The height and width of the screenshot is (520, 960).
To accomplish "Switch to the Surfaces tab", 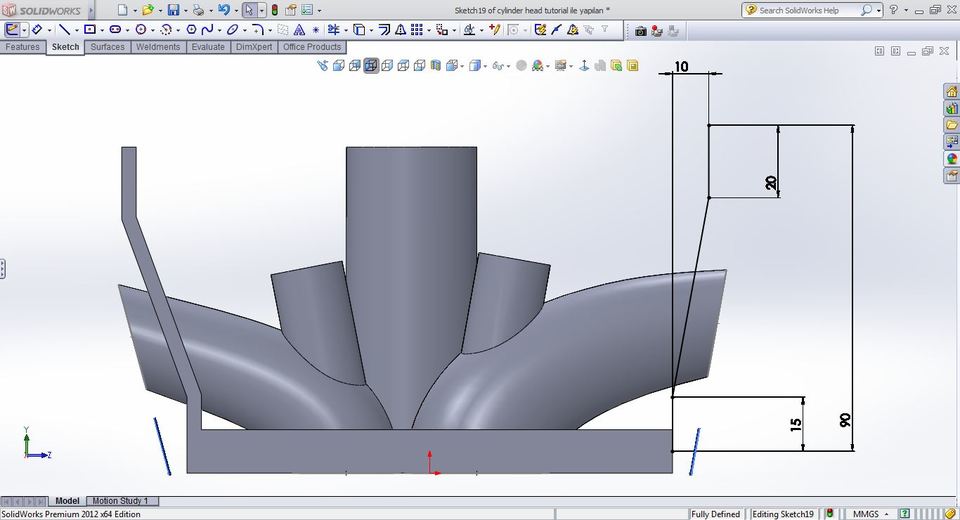I will click(107, 47).
